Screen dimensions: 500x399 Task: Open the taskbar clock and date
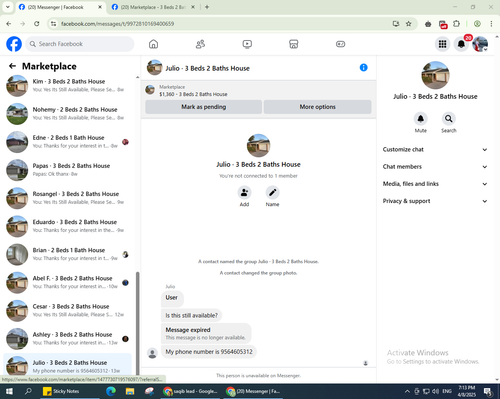(x=466, y=391)
